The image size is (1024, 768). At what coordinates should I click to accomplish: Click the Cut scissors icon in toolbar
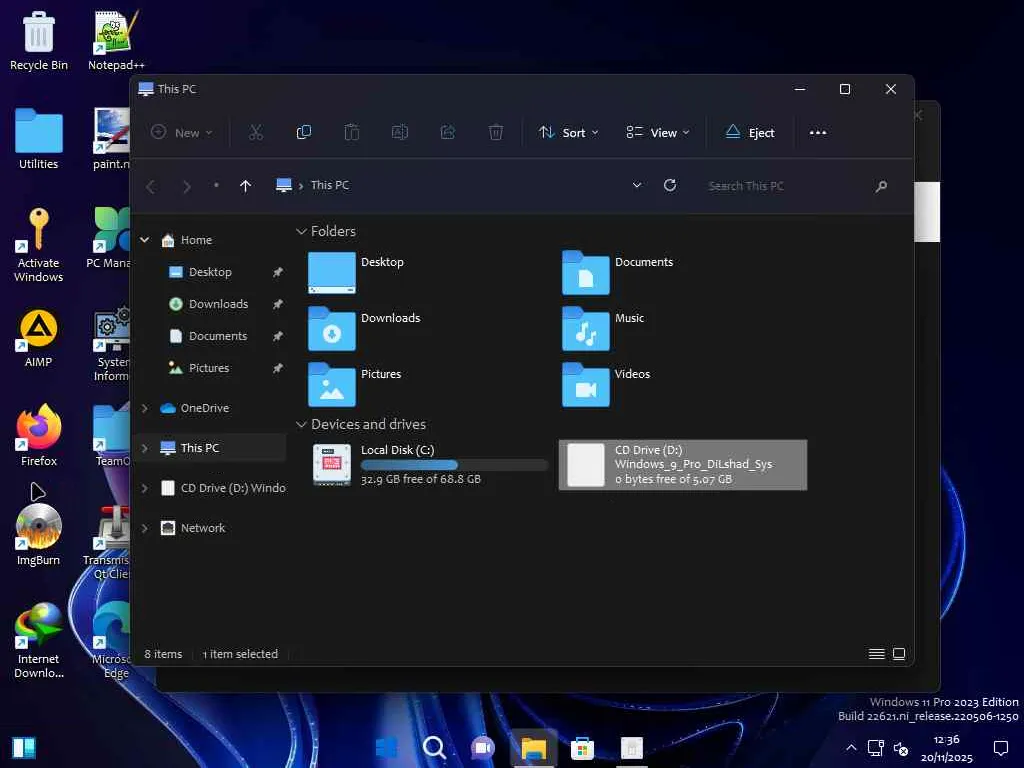255,133
